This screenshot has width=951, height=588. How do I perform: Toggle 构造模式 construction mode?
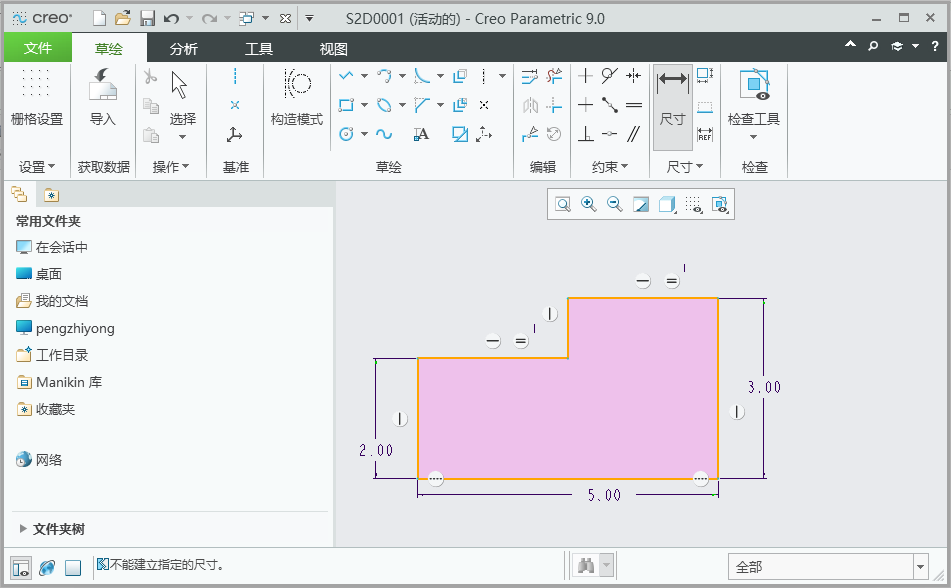click(297, 97)
